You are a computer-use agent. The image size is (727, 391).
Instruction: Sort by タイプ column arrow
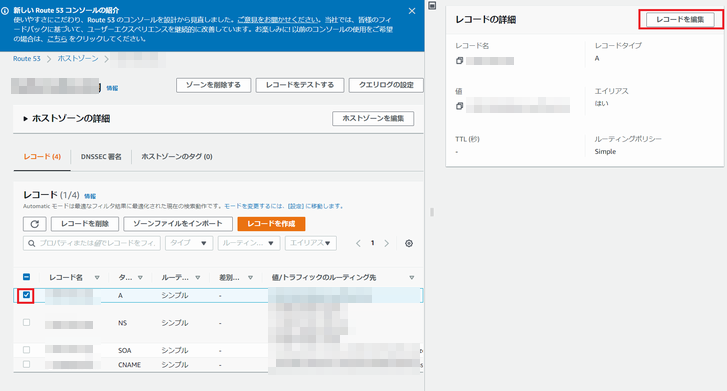point(140,278)
